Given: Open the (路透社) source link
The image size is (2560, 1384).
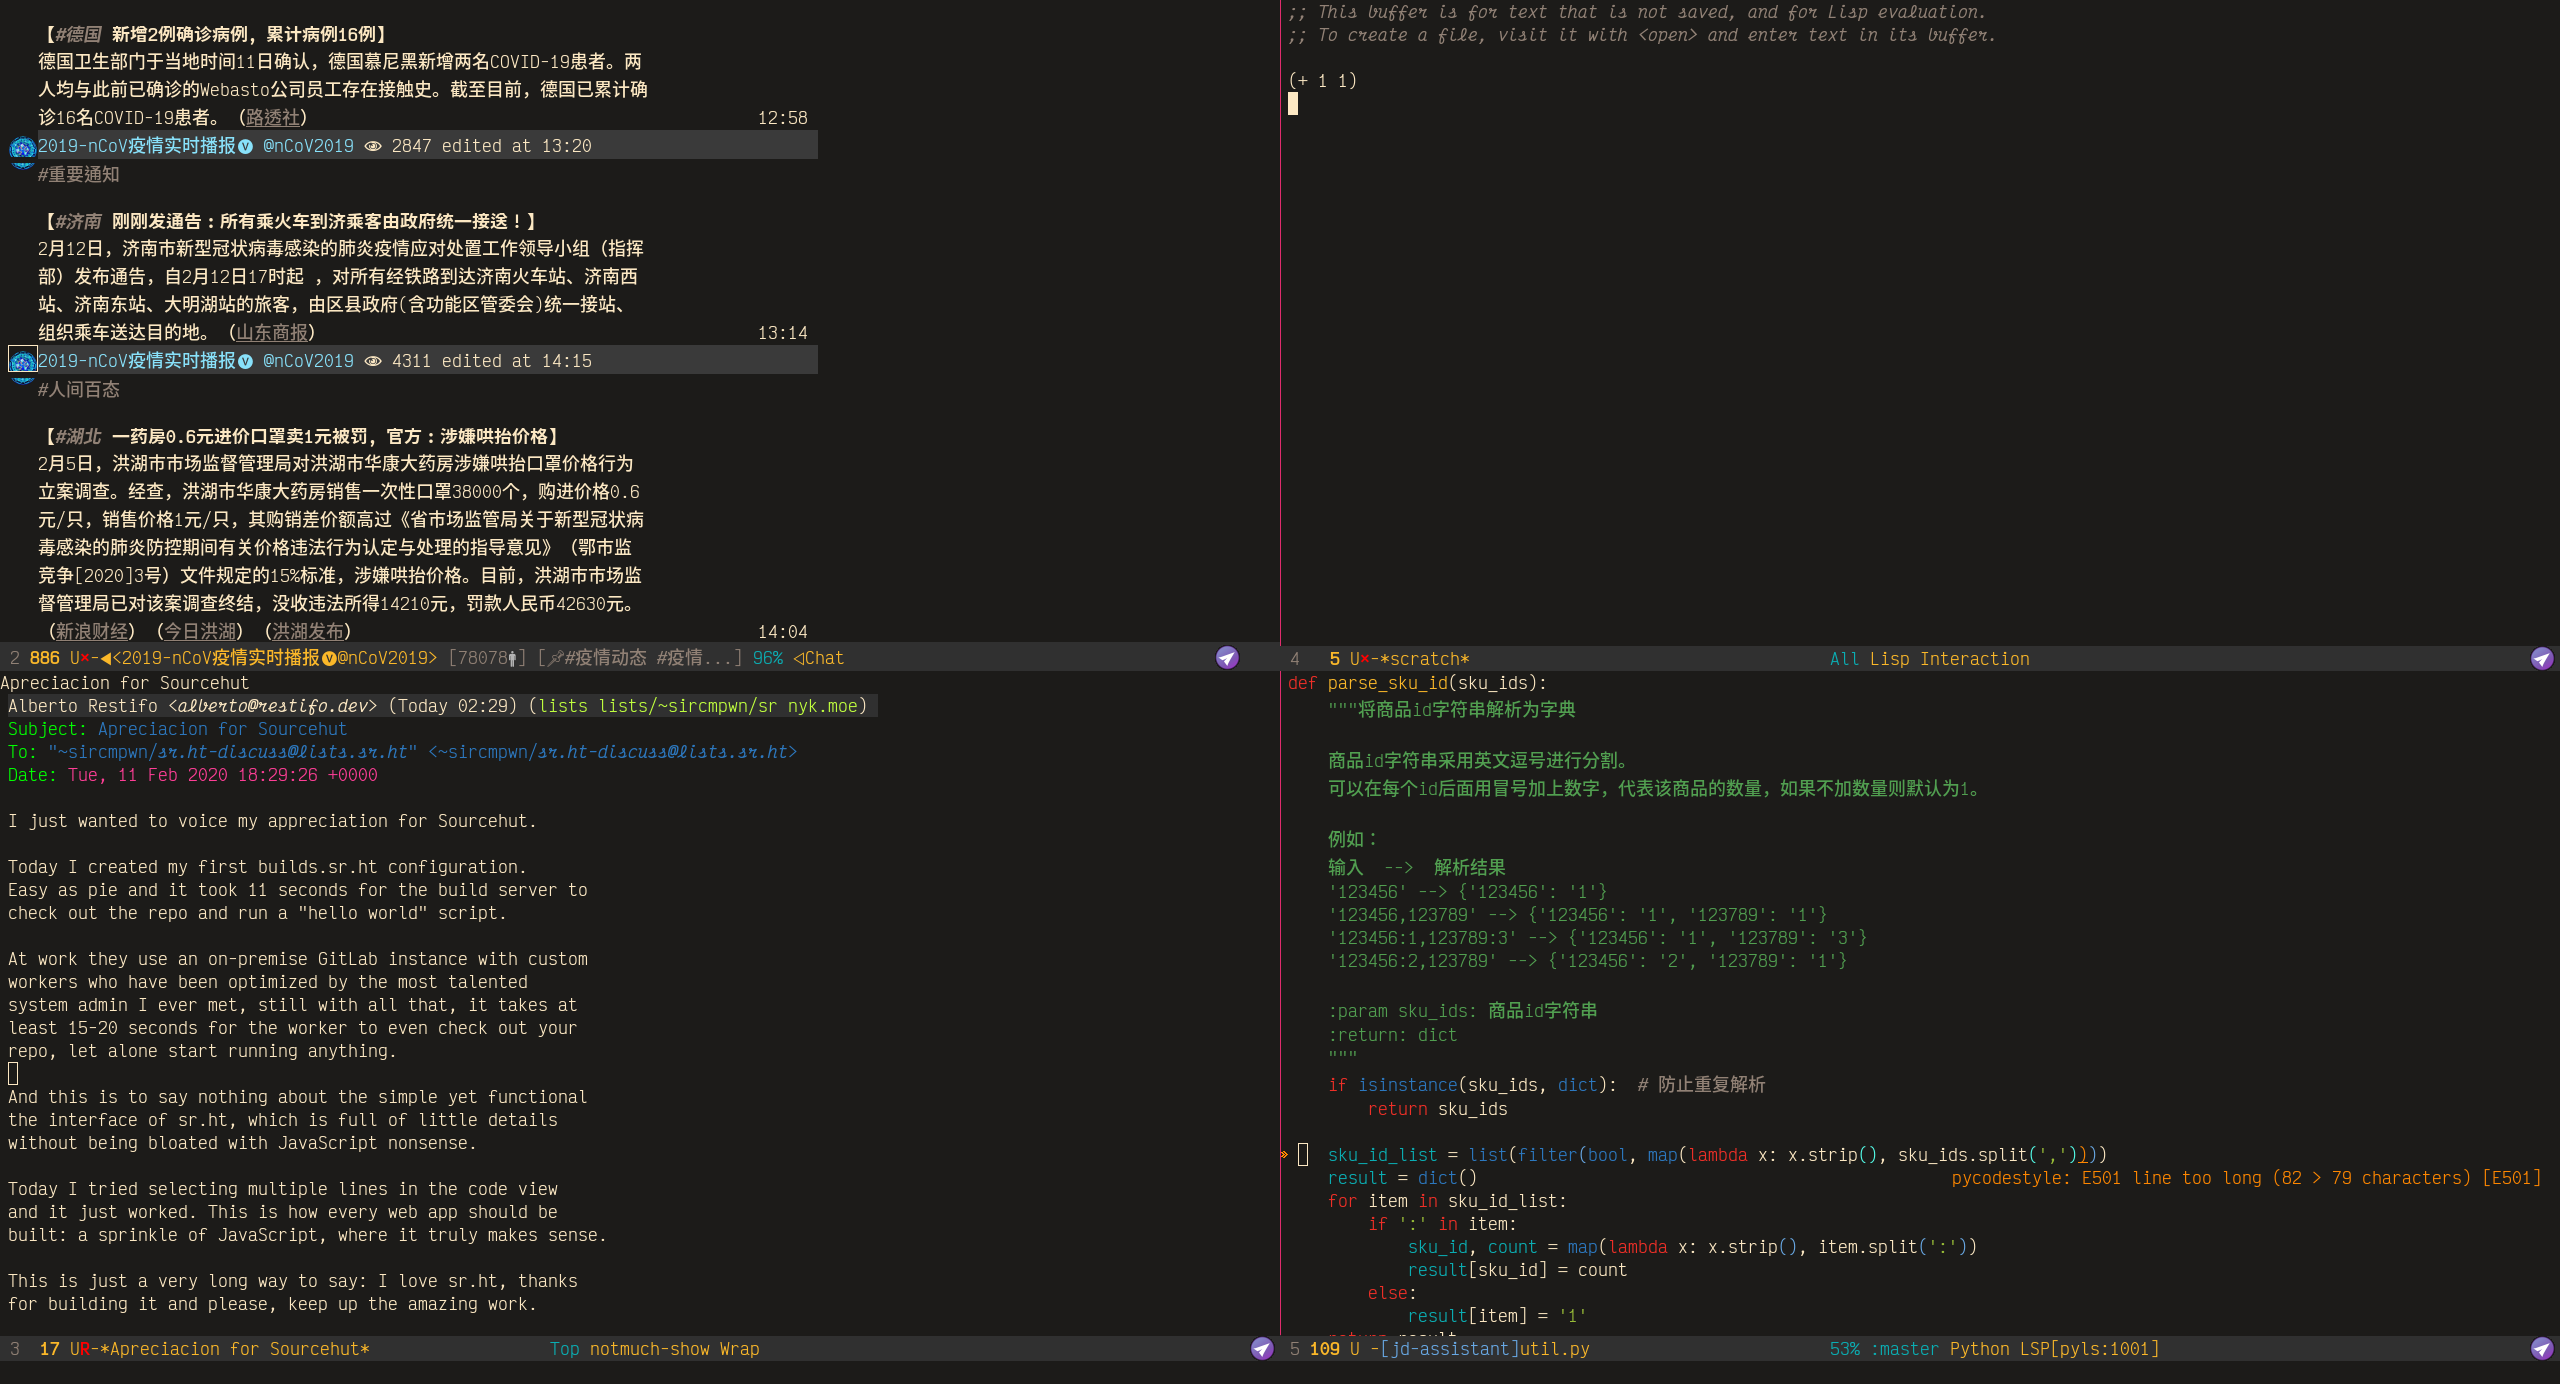Looking at the screenshot, I should point(272,117).
